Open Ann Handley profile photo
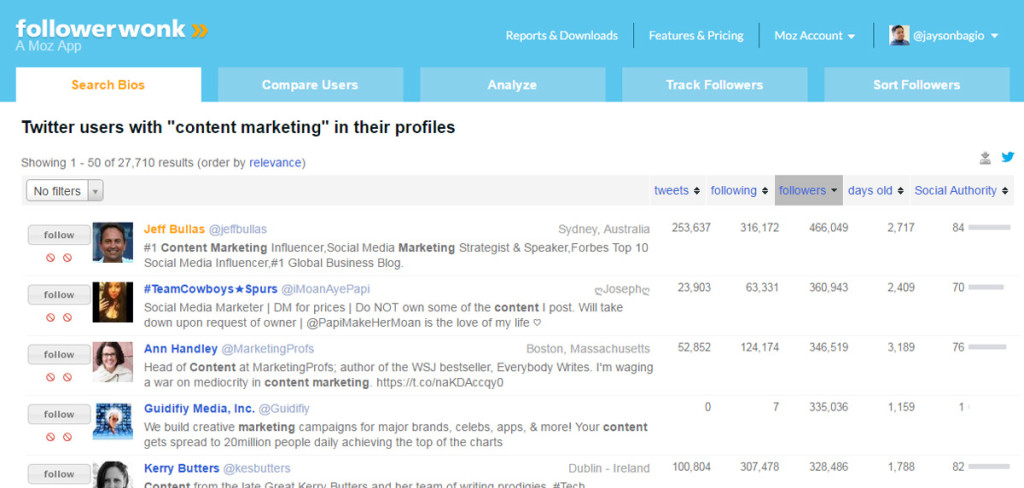 pos(112,361)
